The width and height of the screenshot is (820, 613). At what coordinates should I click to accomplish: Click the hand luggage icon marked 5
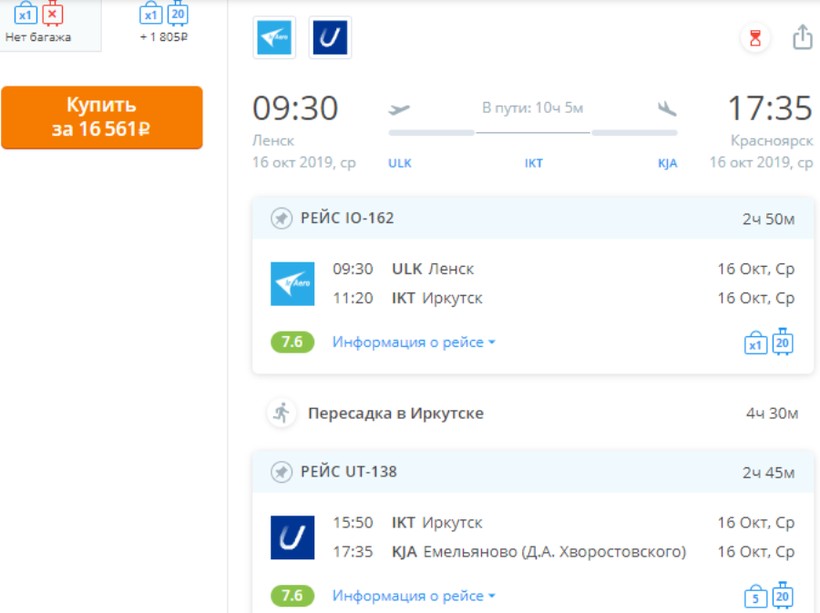tap(755, 597)
